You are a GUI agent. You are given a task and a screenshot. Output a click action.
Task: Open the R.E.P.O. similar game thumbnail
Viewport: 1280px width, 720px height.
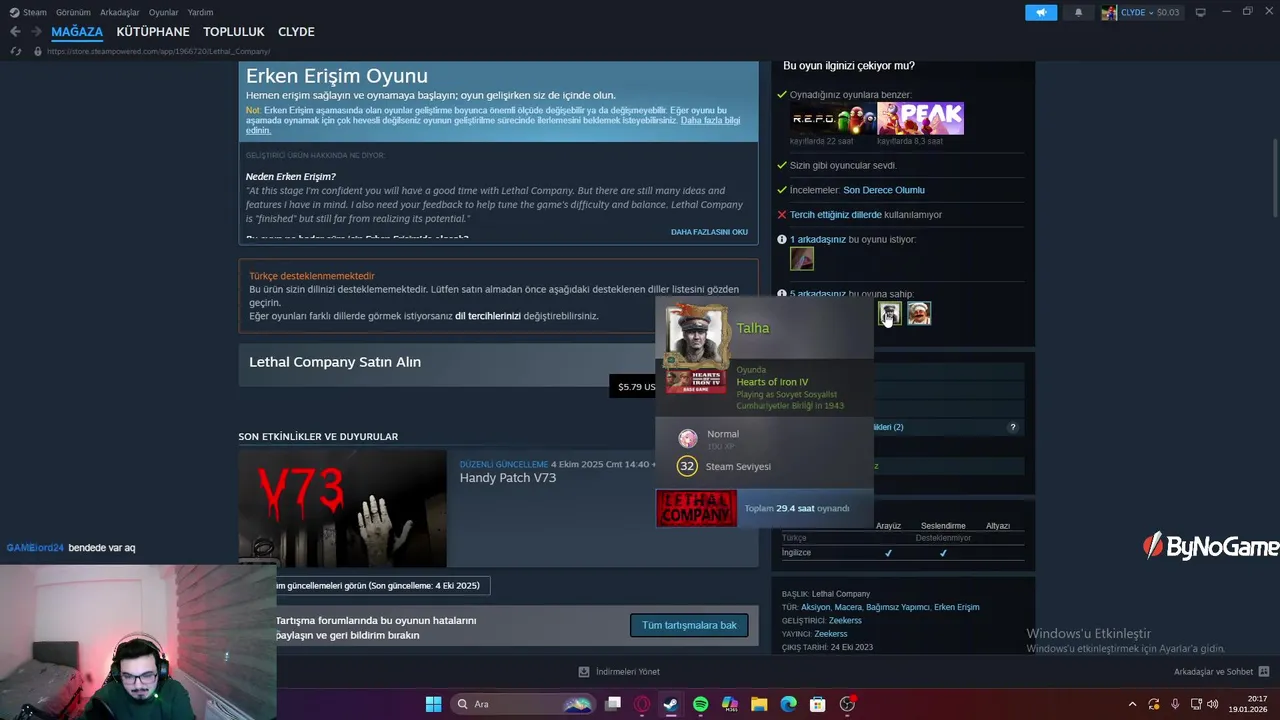pyautogui.click(x=832, y=118)
